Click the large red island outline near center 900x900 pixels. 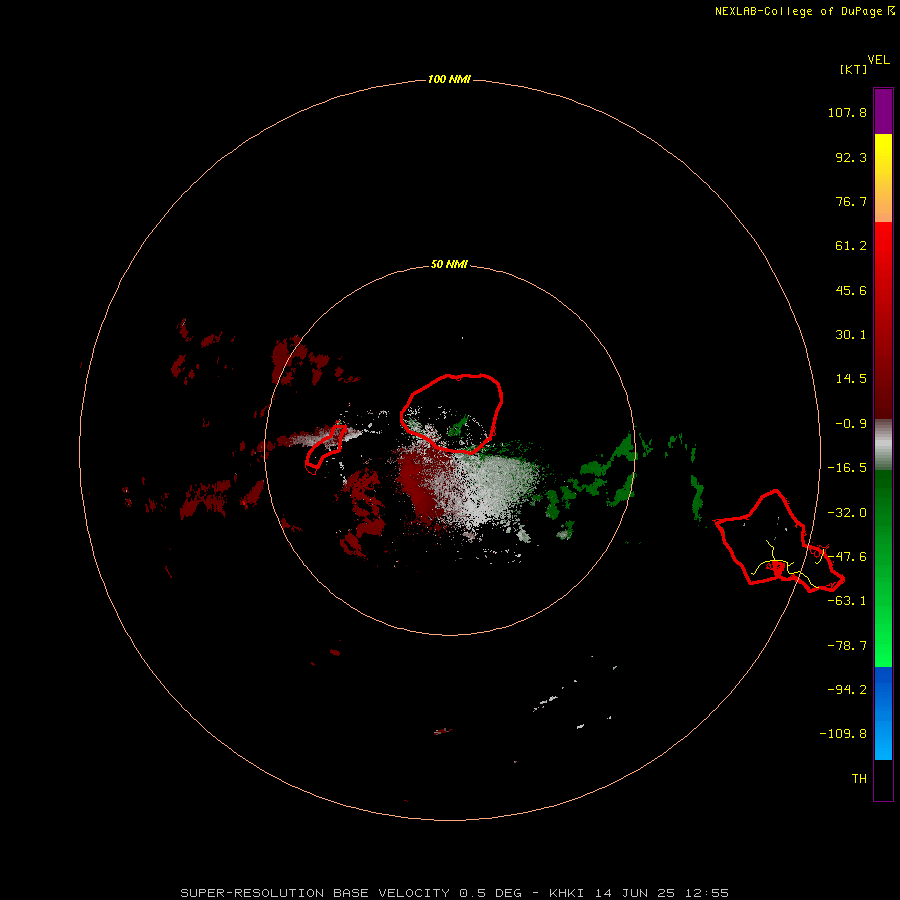(452, 413)
